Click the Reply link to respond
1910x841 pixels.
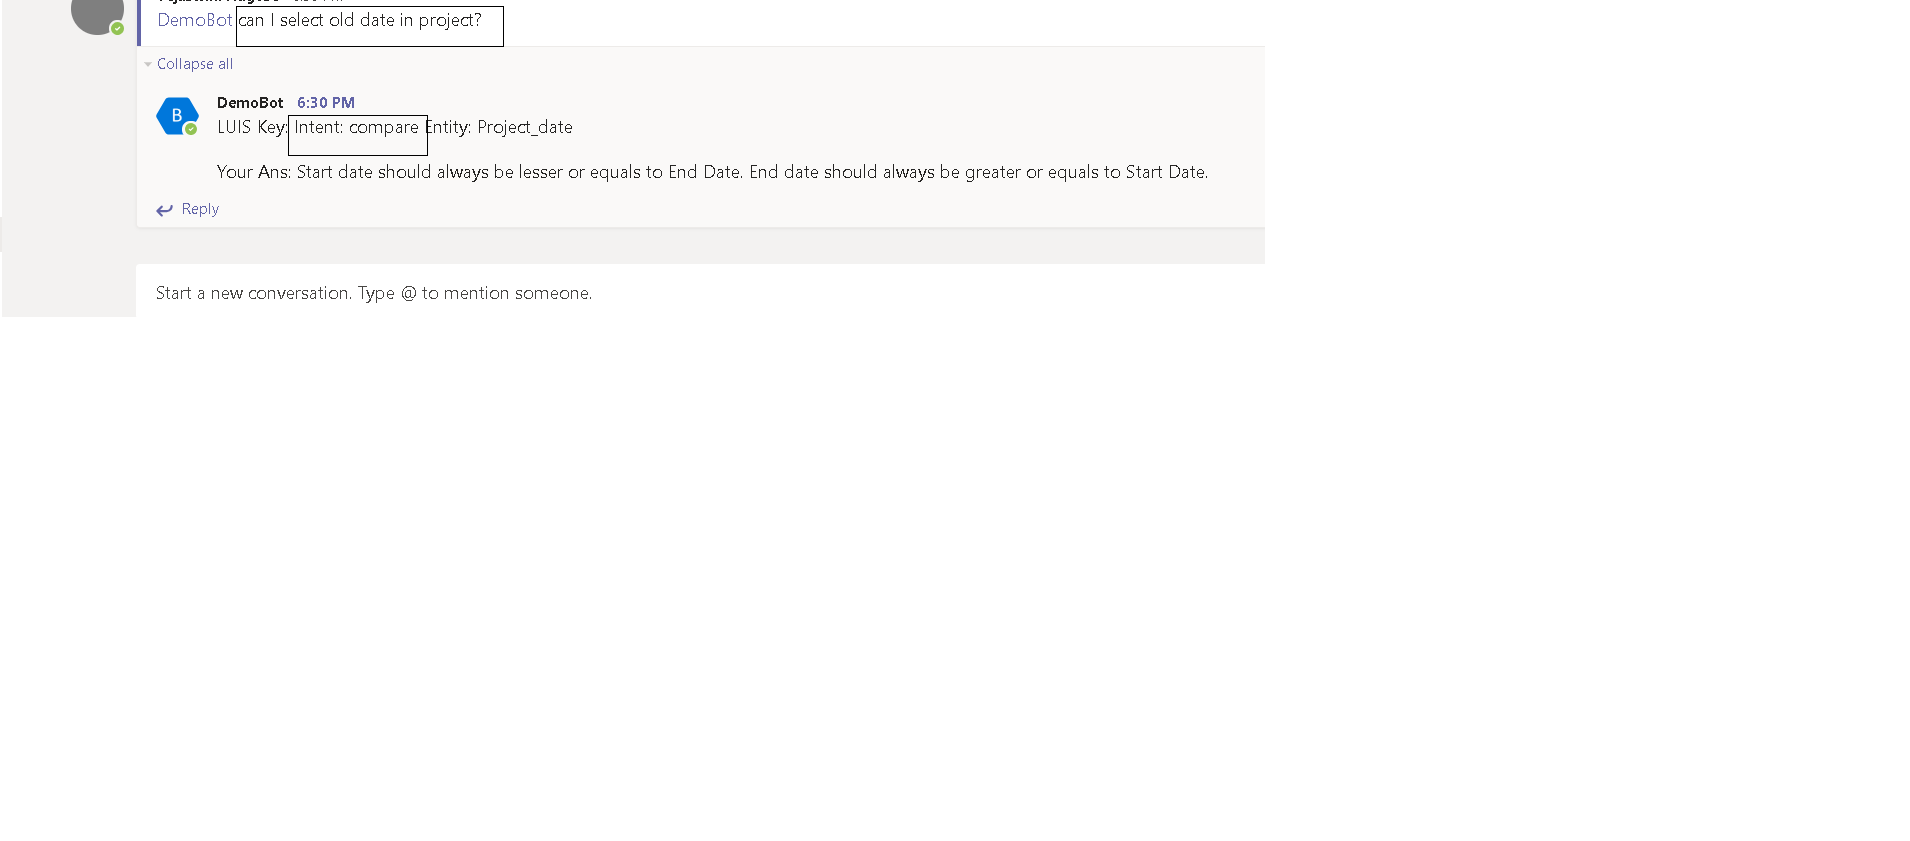[199, 209]
